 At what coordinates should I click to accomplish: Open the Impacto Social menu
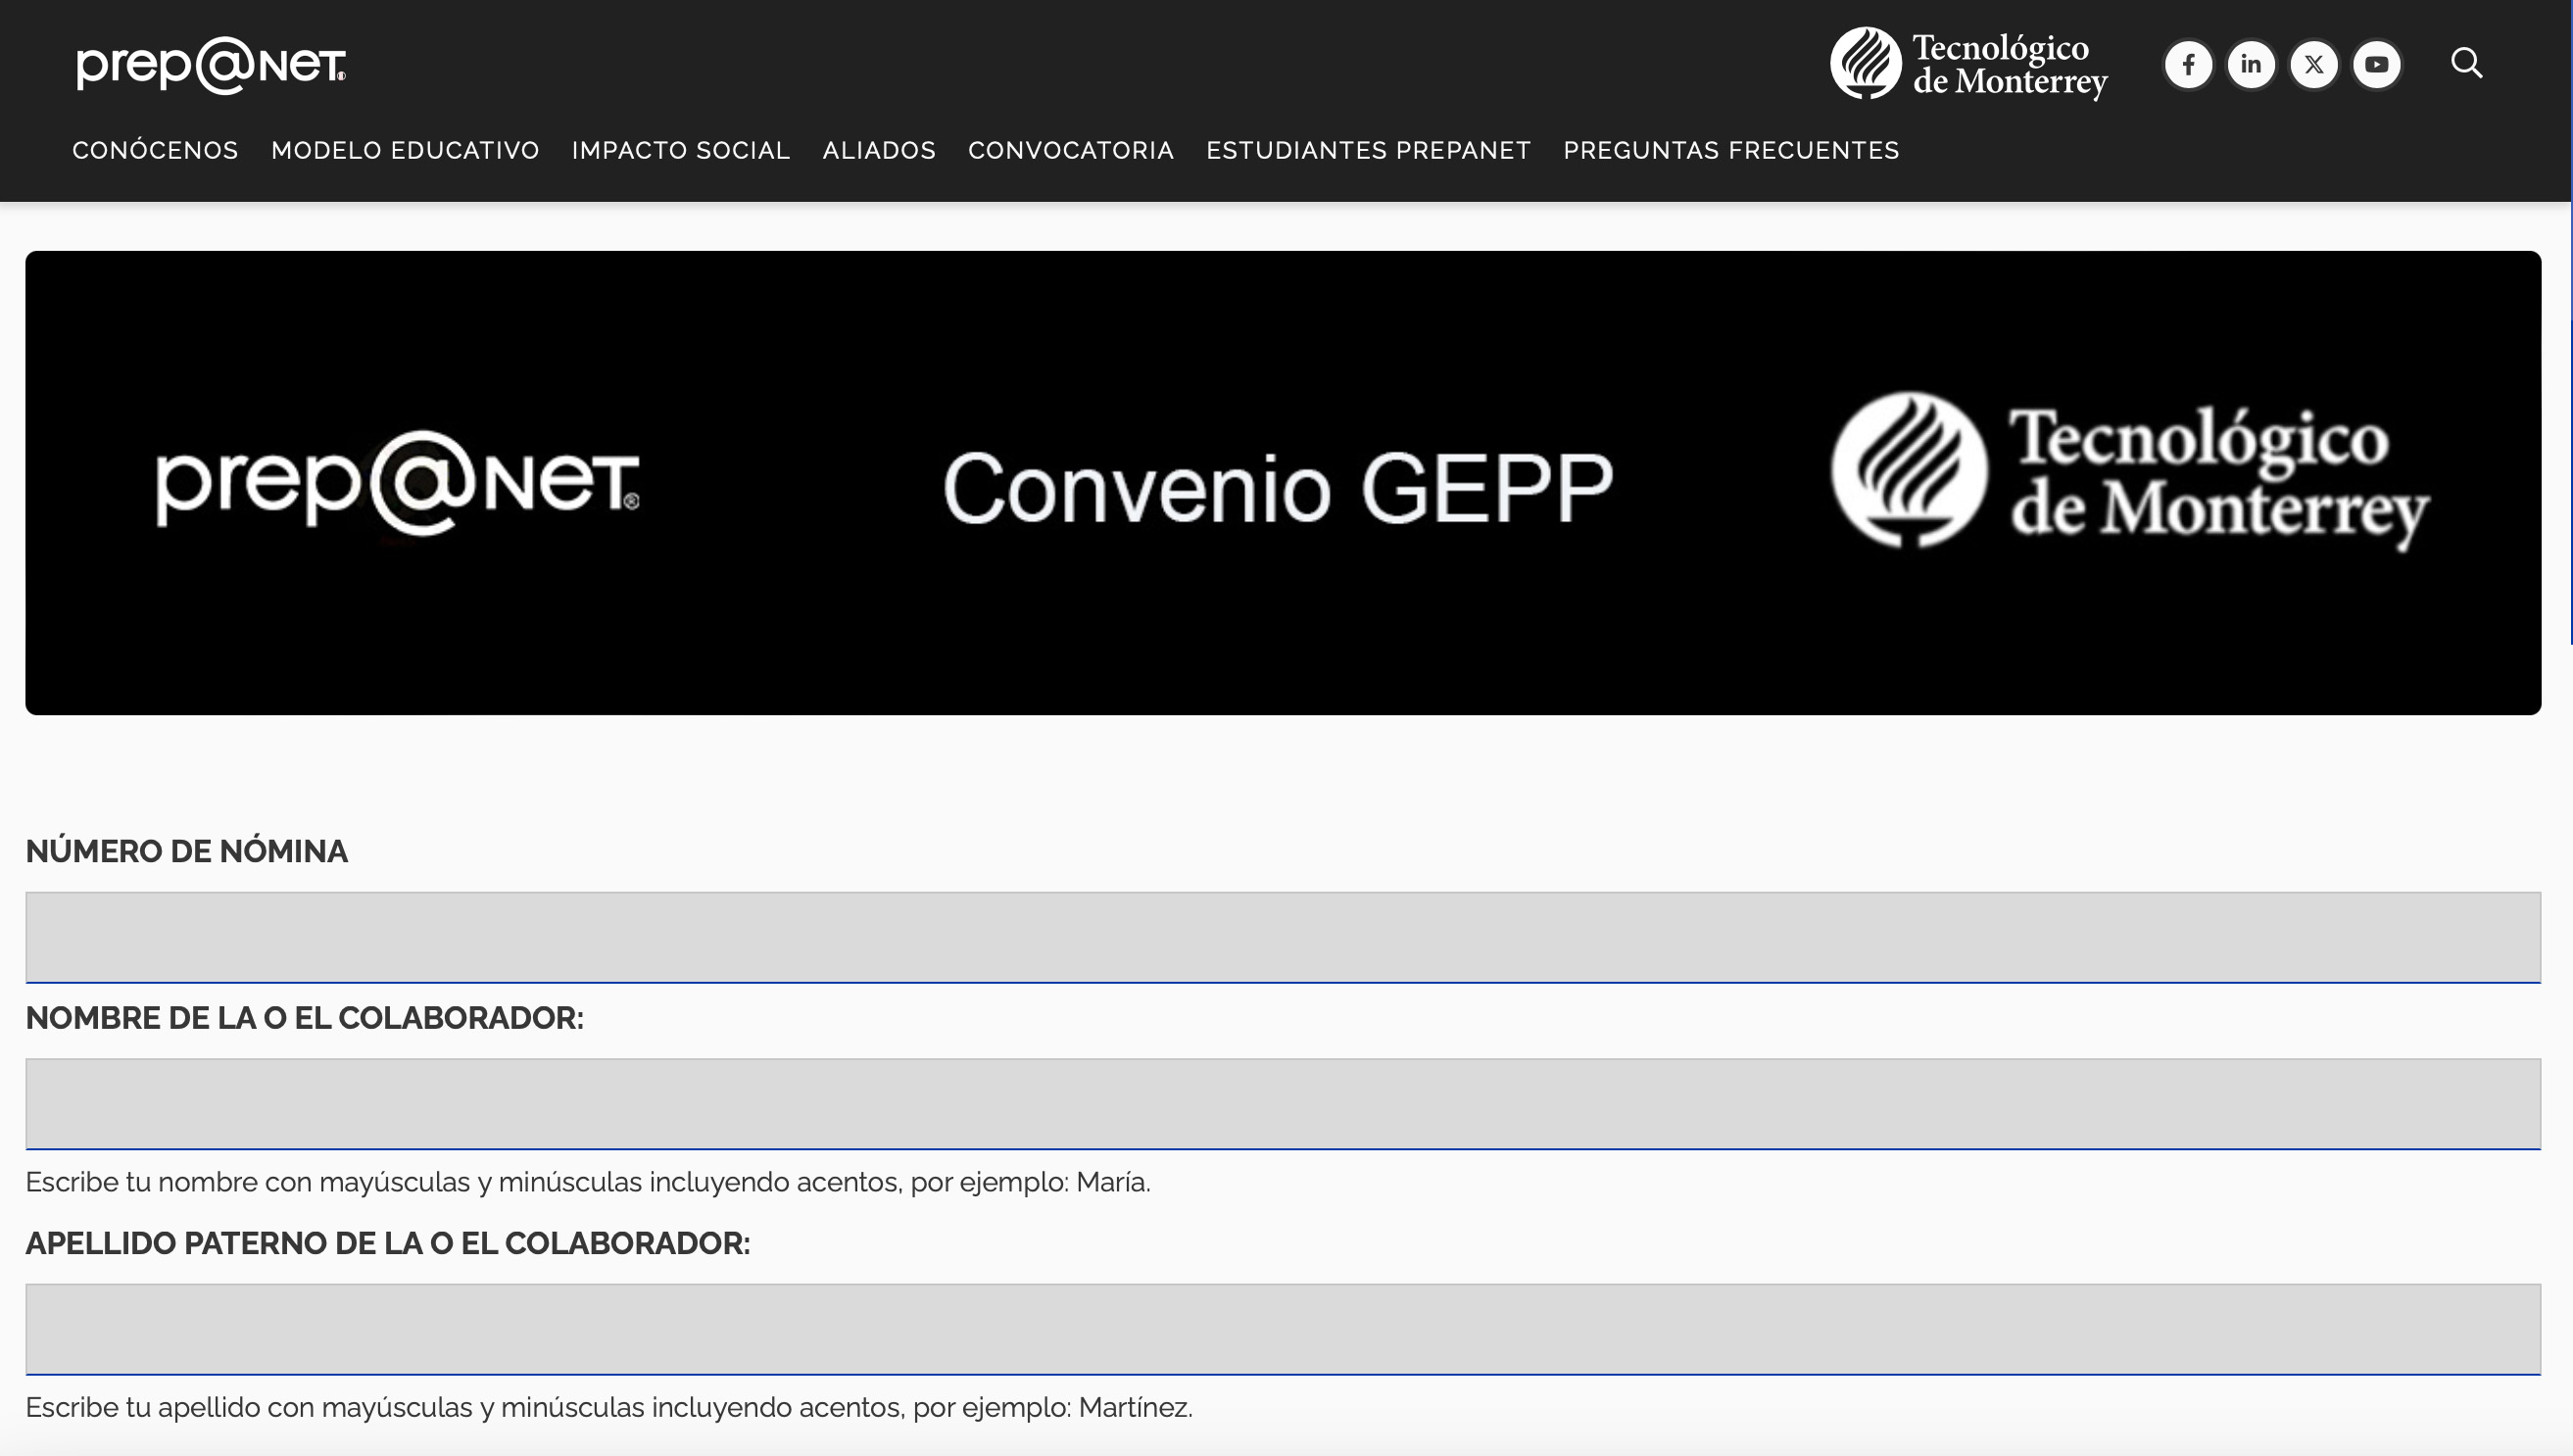pyautogui.click(x=681, y=150)
